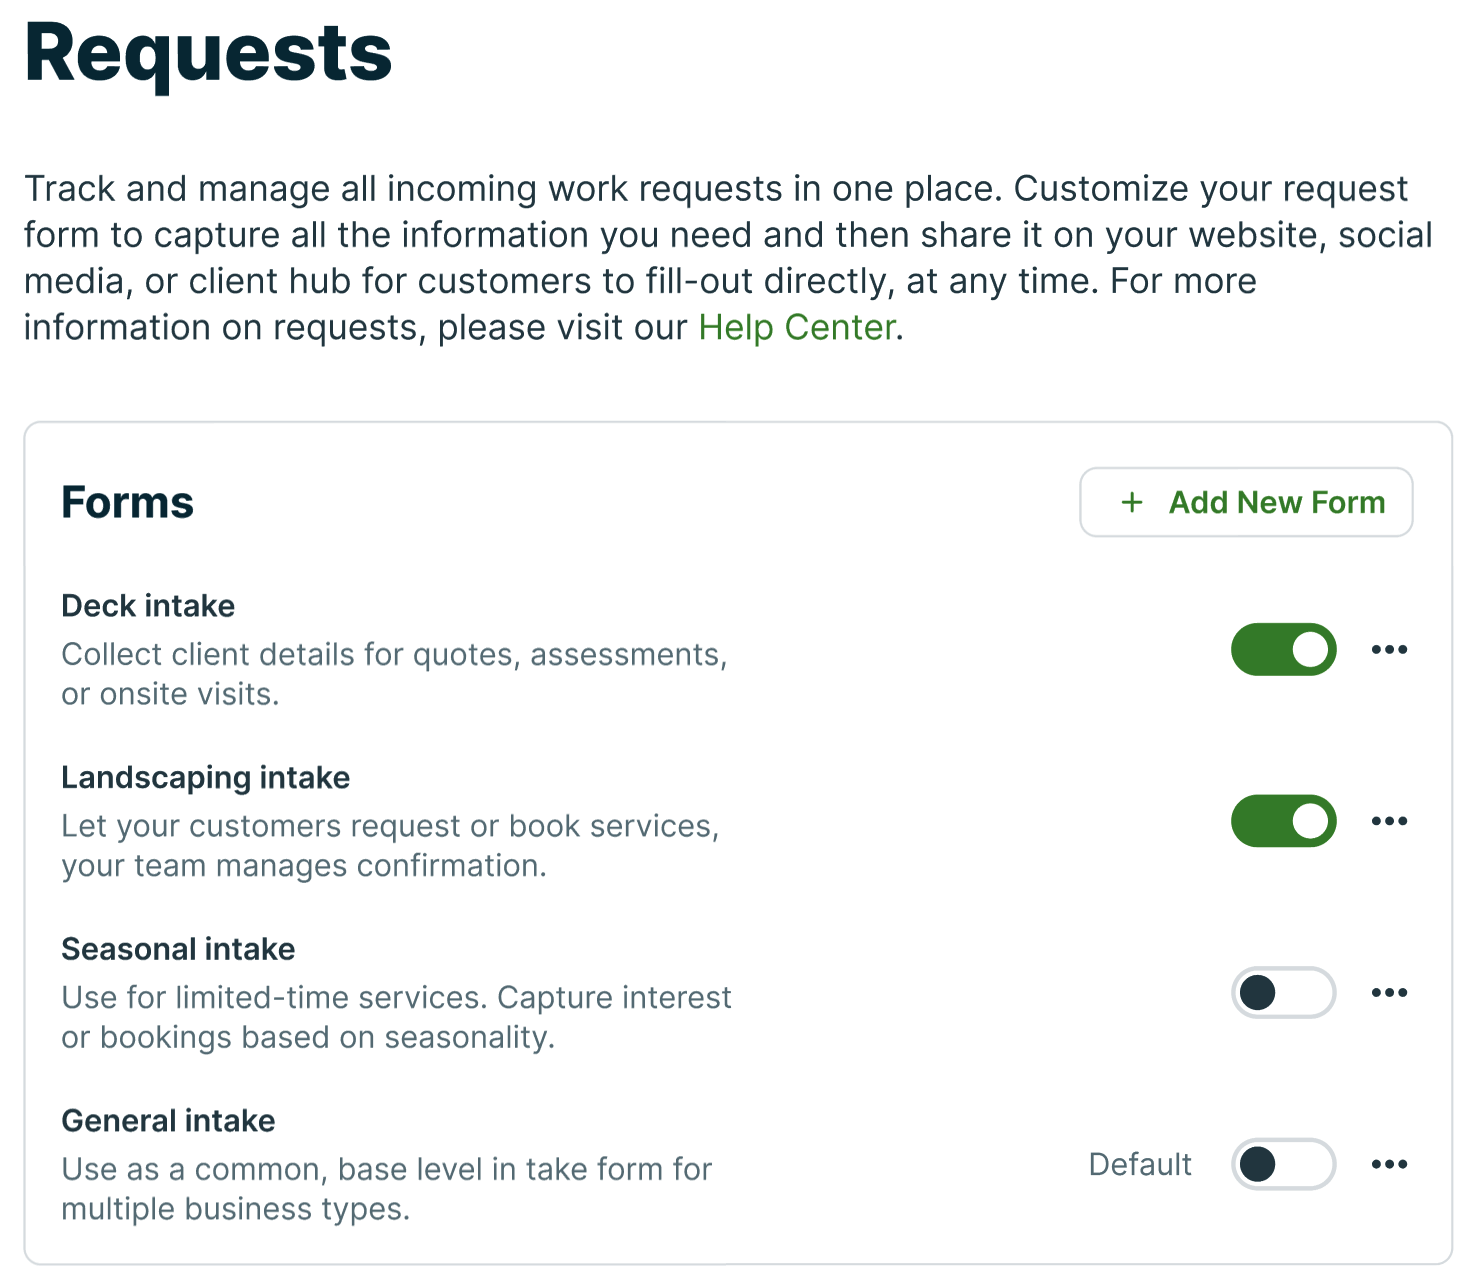Select the Deck intake form title

coord(148,606)
